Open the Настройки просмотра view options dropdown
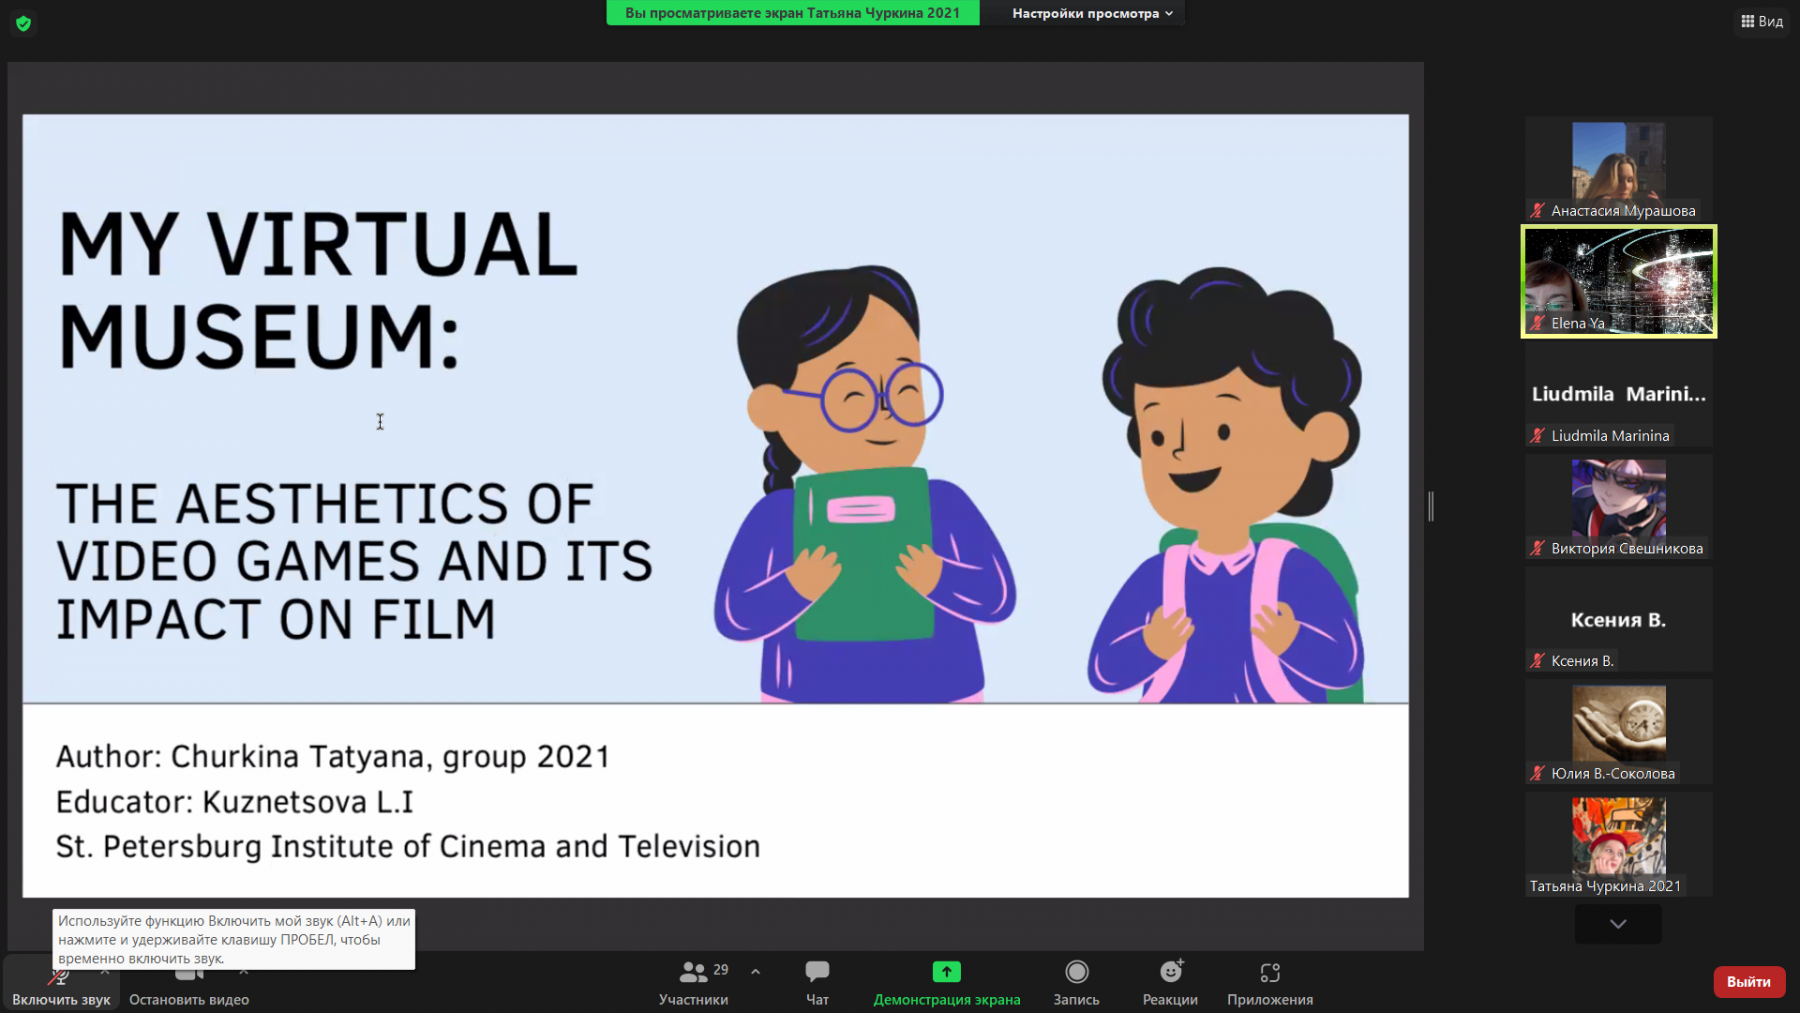Screen dimensions: 1800x1013 [x=1092, y=13]
